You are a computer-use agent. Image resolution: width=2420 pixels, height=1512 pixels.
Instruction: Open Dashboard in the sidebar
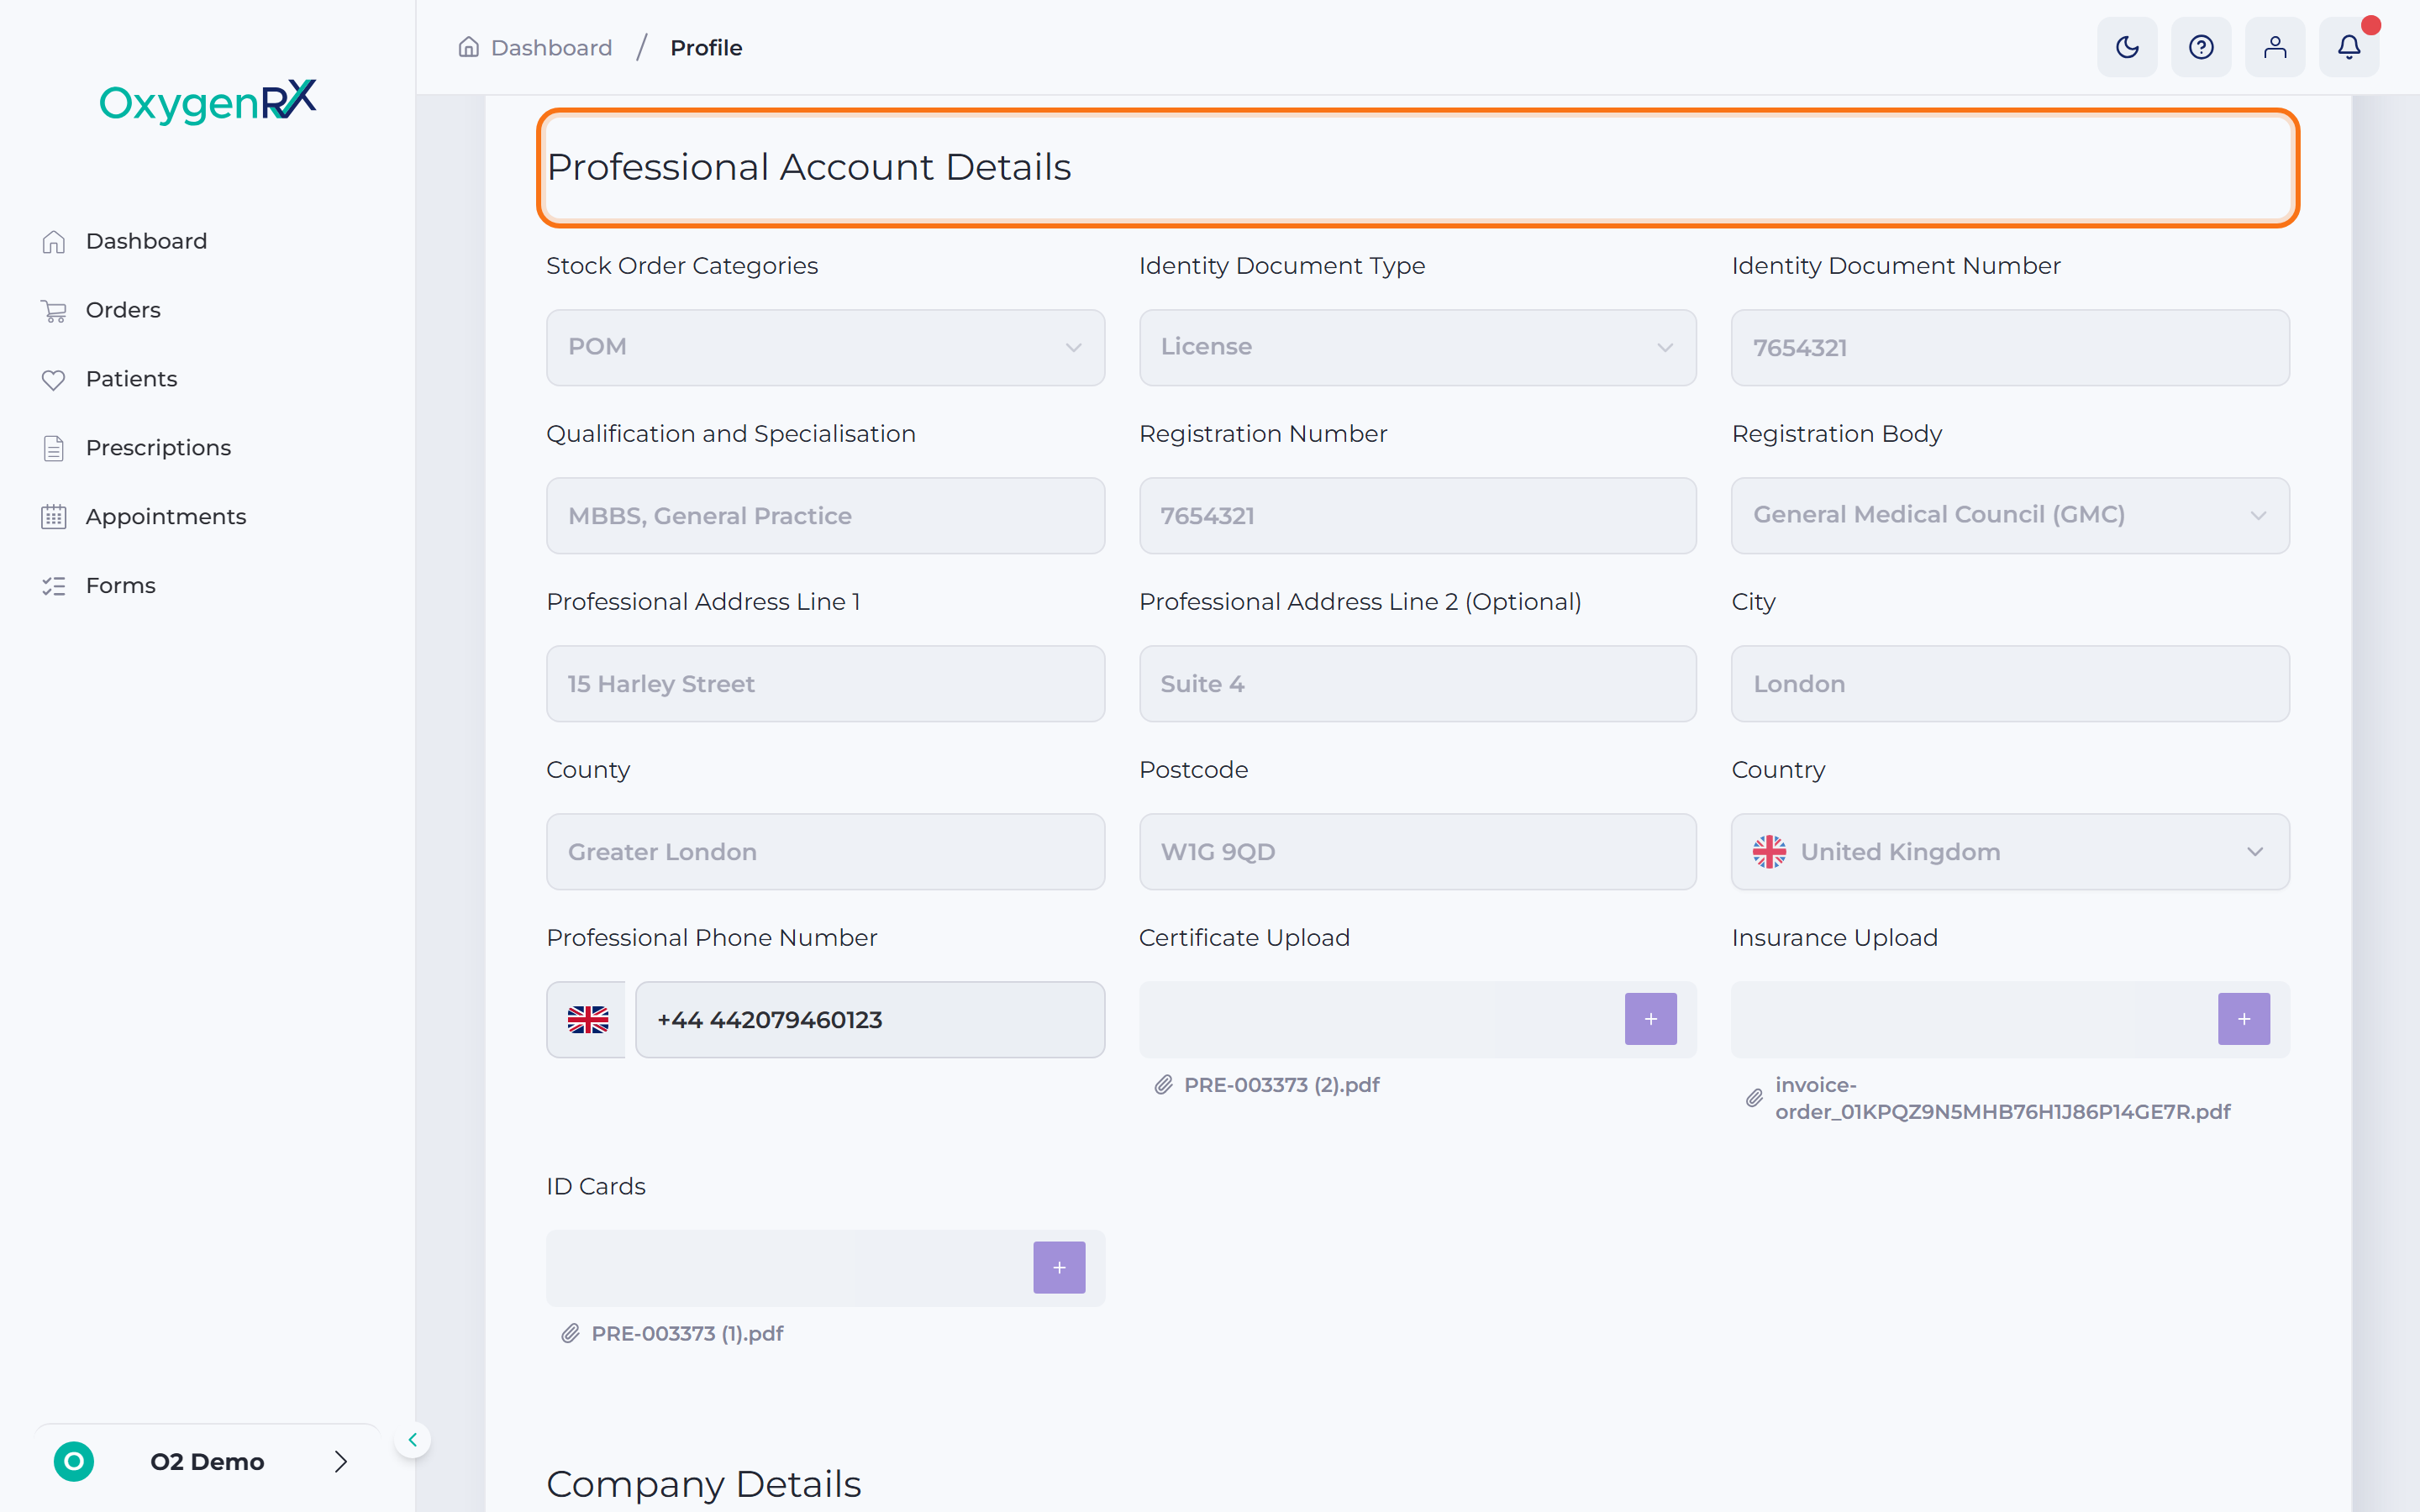coord(146,241)
